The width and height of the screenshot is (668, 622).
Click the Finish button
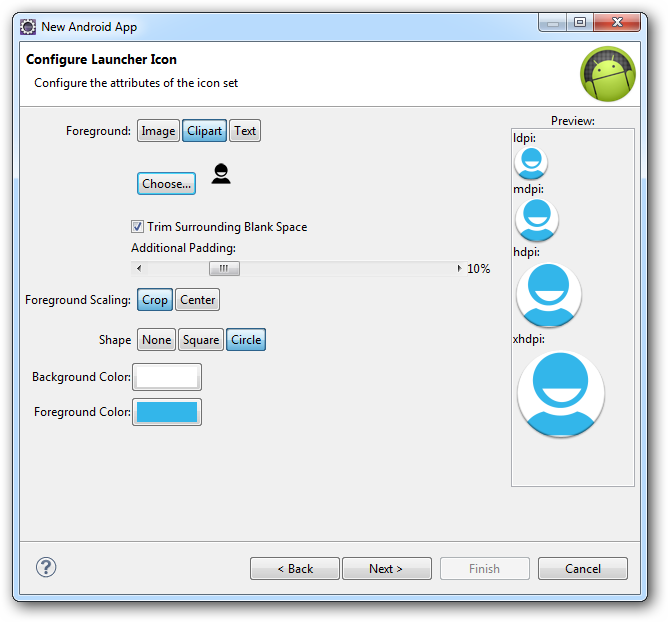pyautogui.click(x=485, y=568)
